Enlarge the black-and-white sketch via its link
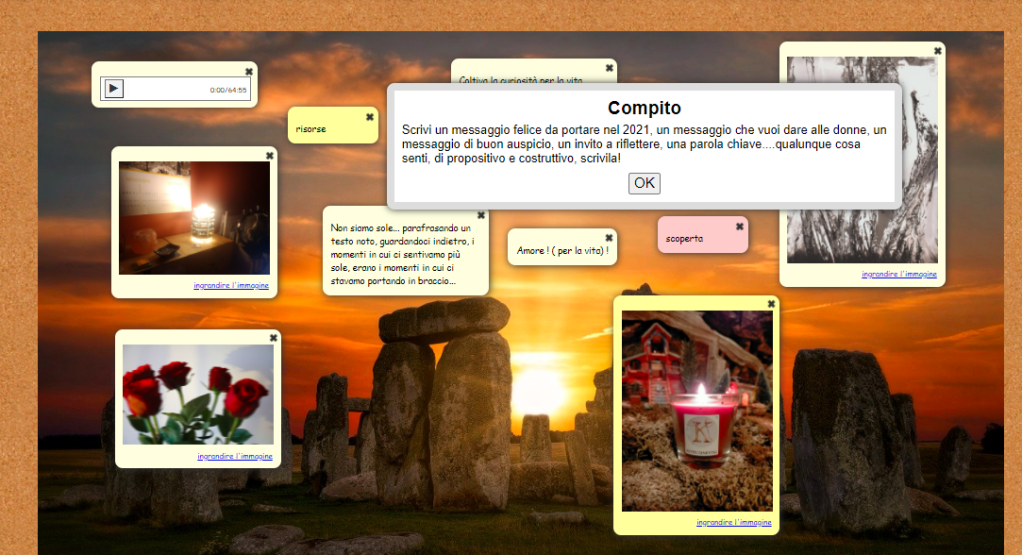Viewport: 1022px width, 555px height. (x=899, y=274)
